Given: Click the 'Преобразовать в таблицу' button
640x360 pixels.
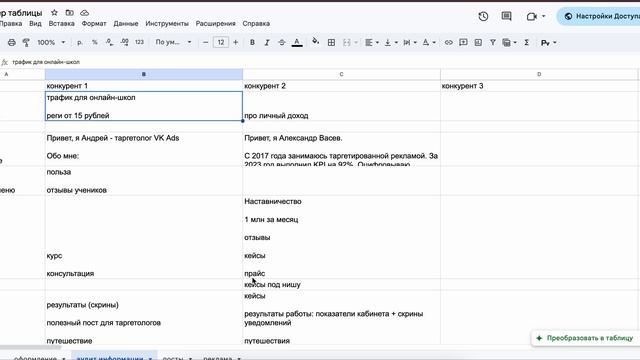Looking at the screenshot, I should [x=586, y=338].
